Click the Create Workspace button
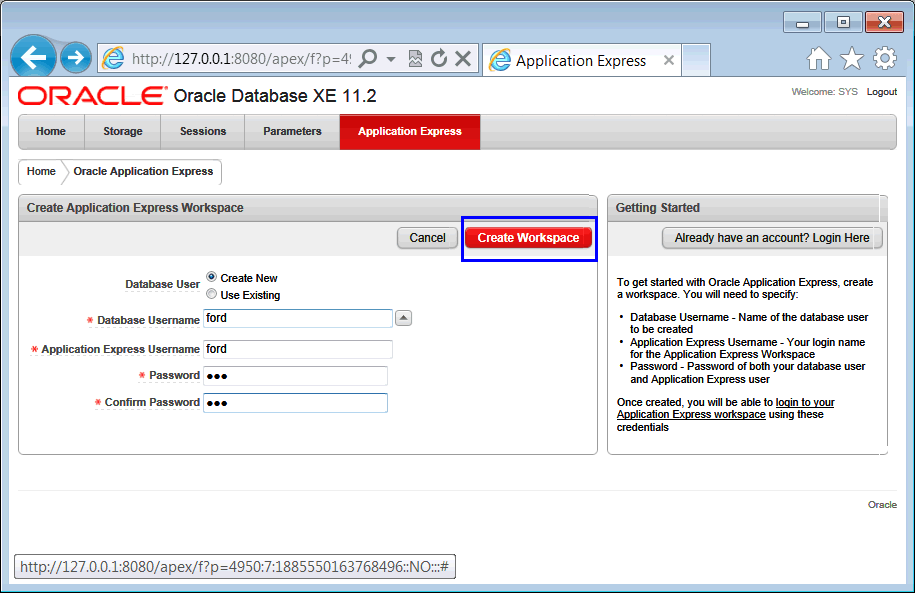 (x=528, y=238)
